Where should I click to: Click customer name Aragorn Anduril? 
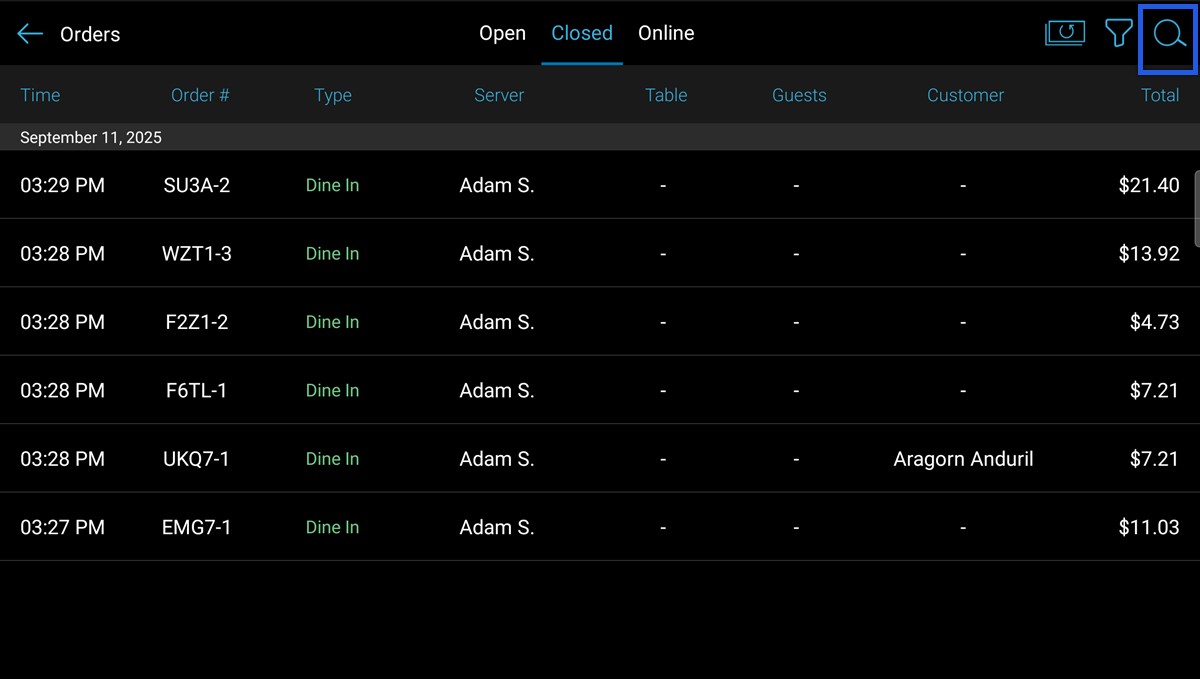coord(963,459)
